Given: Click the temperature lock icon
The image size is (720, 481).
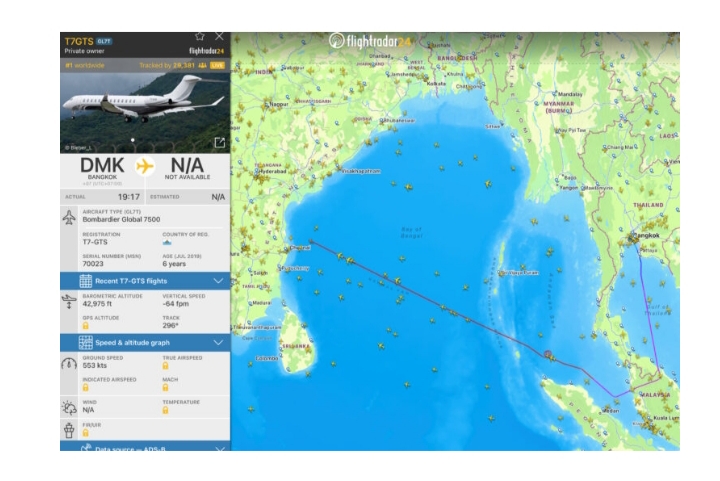Looking at the screenshot, I should 165,410.
